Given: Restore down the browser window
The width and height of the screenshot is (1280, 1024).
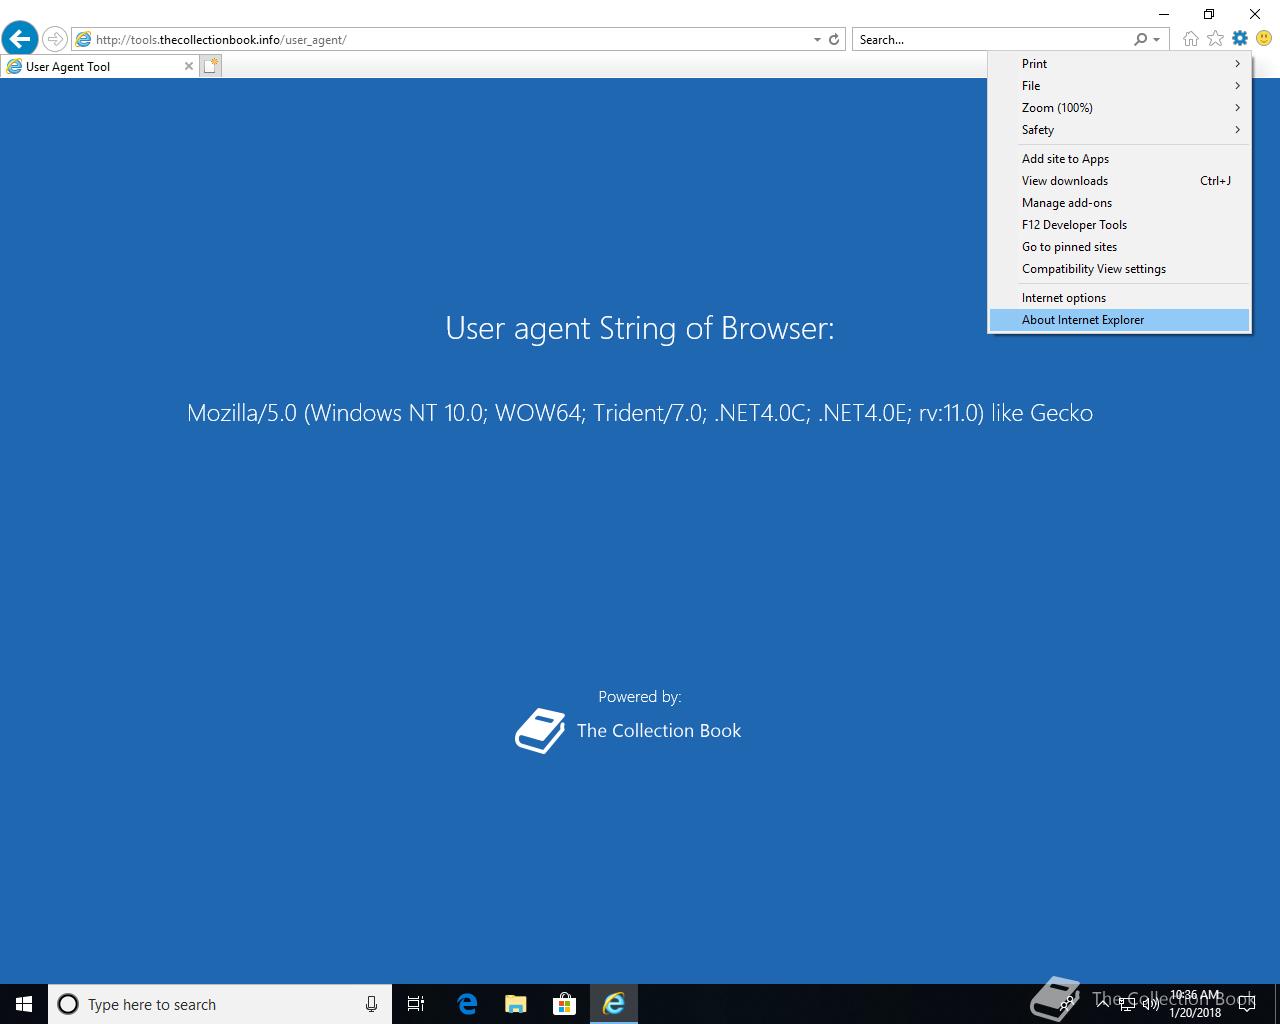Looking at the screenshot, I should (1209, 14).
